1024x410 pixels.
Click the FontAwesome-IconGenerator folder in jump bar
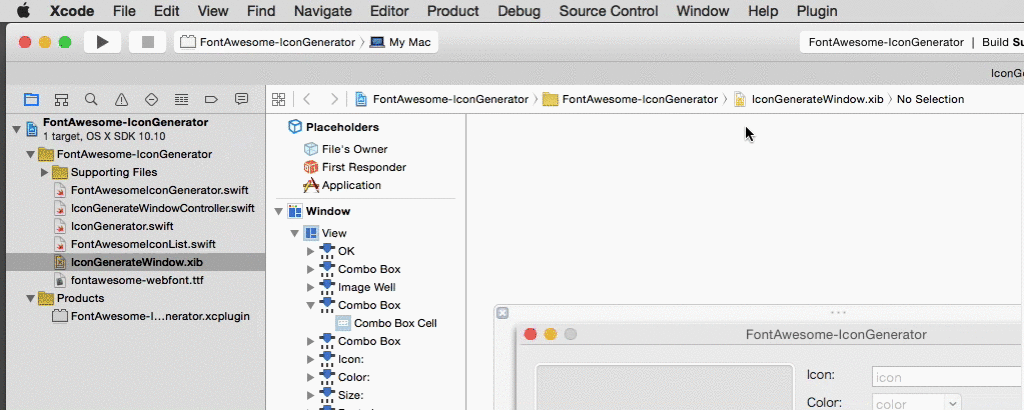(x=631, y=99)
